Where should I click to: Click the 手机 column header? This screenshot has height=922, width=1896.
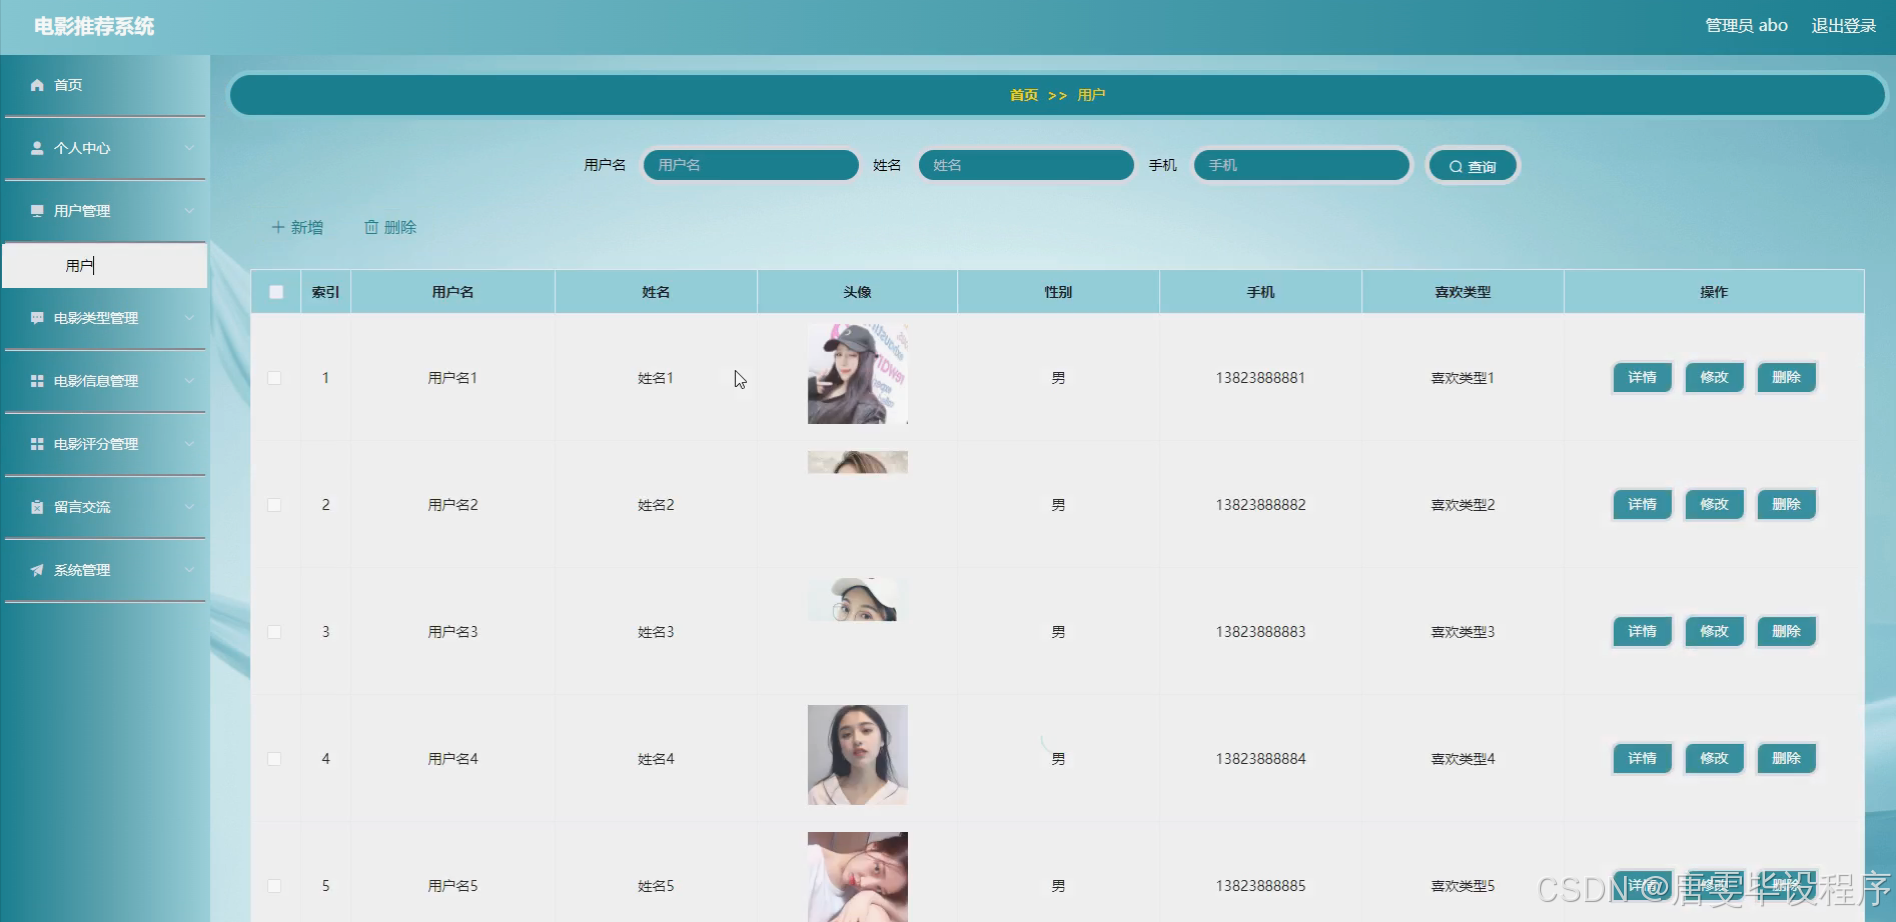(1260, 292)
